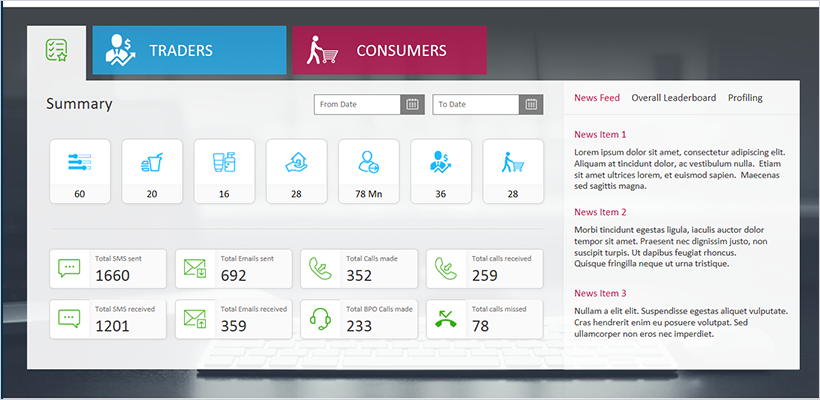Screen dimensions: 820x400
Task: Open the From Date calendar picker
Action: (412, 105)
